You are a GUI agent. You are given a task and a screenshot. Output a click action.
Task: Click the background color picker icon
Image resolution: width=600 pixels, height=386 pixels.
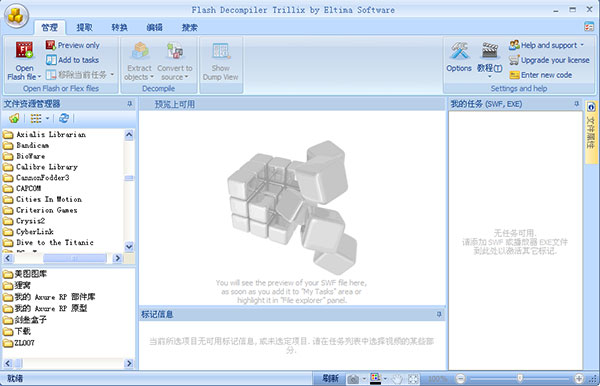pos(375,379)
